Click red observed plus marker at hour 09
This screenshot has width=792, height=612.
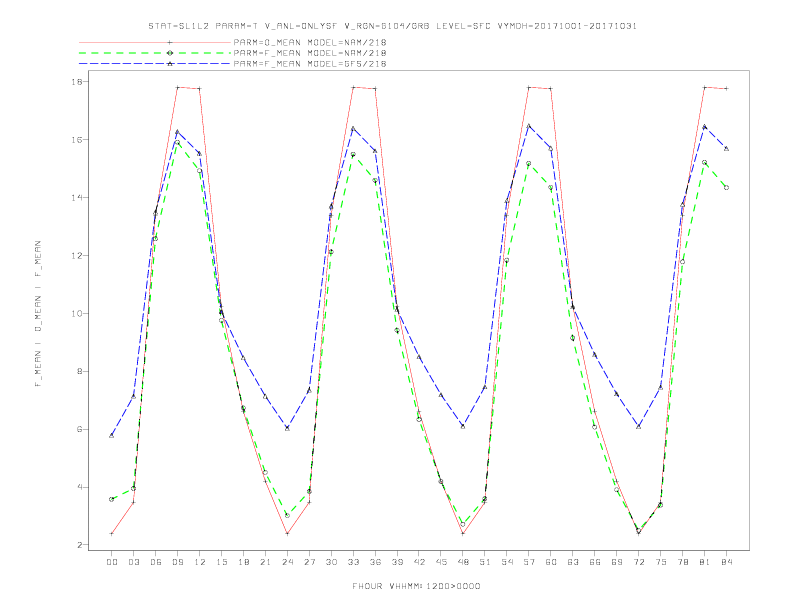coord(177,87)
